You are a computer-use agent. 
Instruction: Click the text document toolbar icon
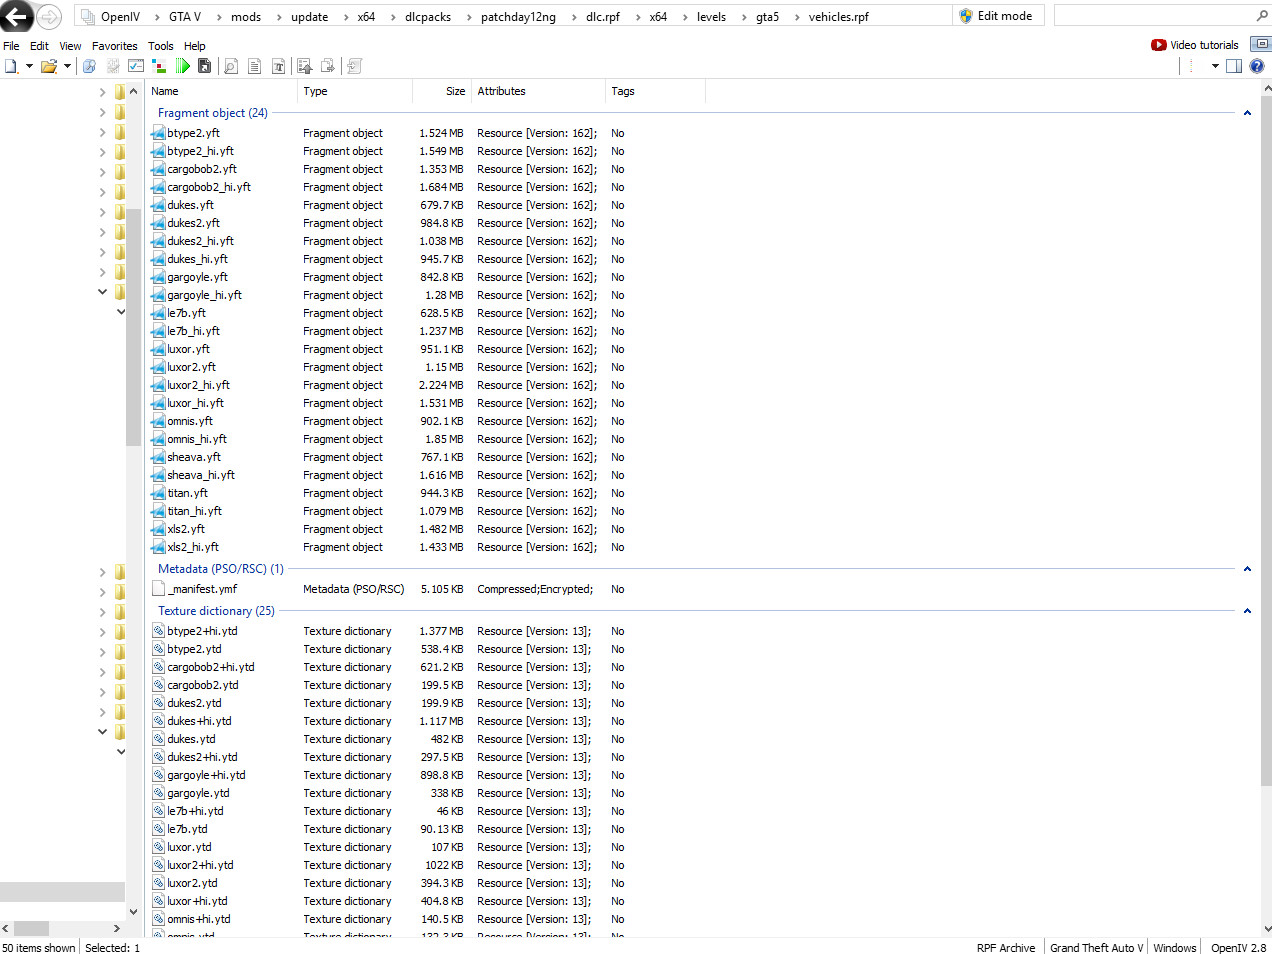(254, 66)
